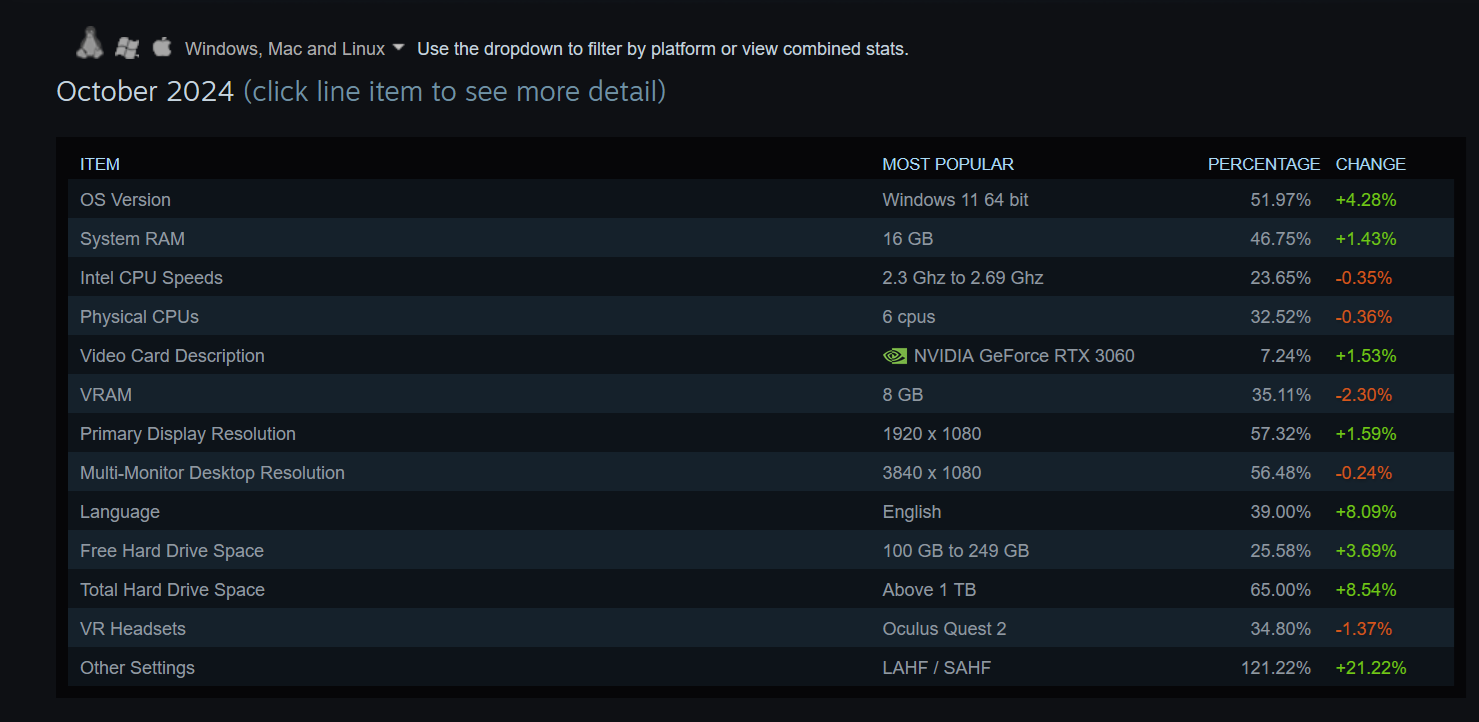Open the Other Settings row
Image resolution: width=1479 pixels, height=722 pixels.
(x=760, y=667)
